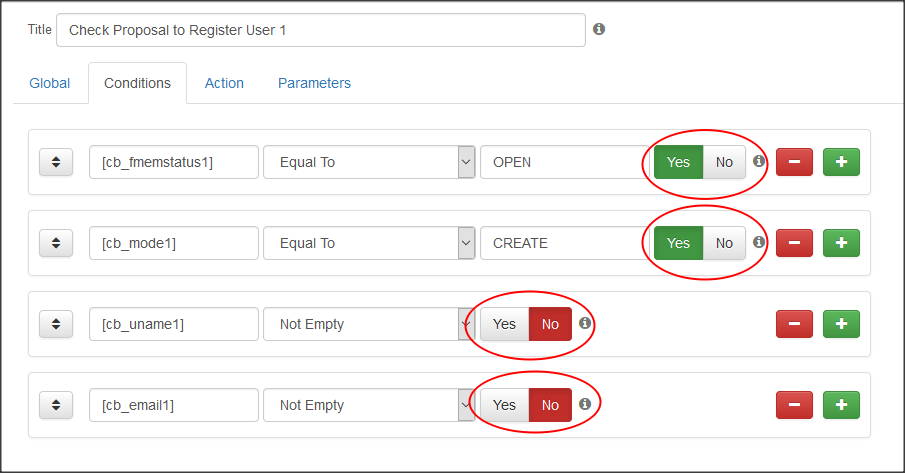Remove the cb_fmemstatus1 condition with red minus
905x473 pixels.
(x=794, y=162)
